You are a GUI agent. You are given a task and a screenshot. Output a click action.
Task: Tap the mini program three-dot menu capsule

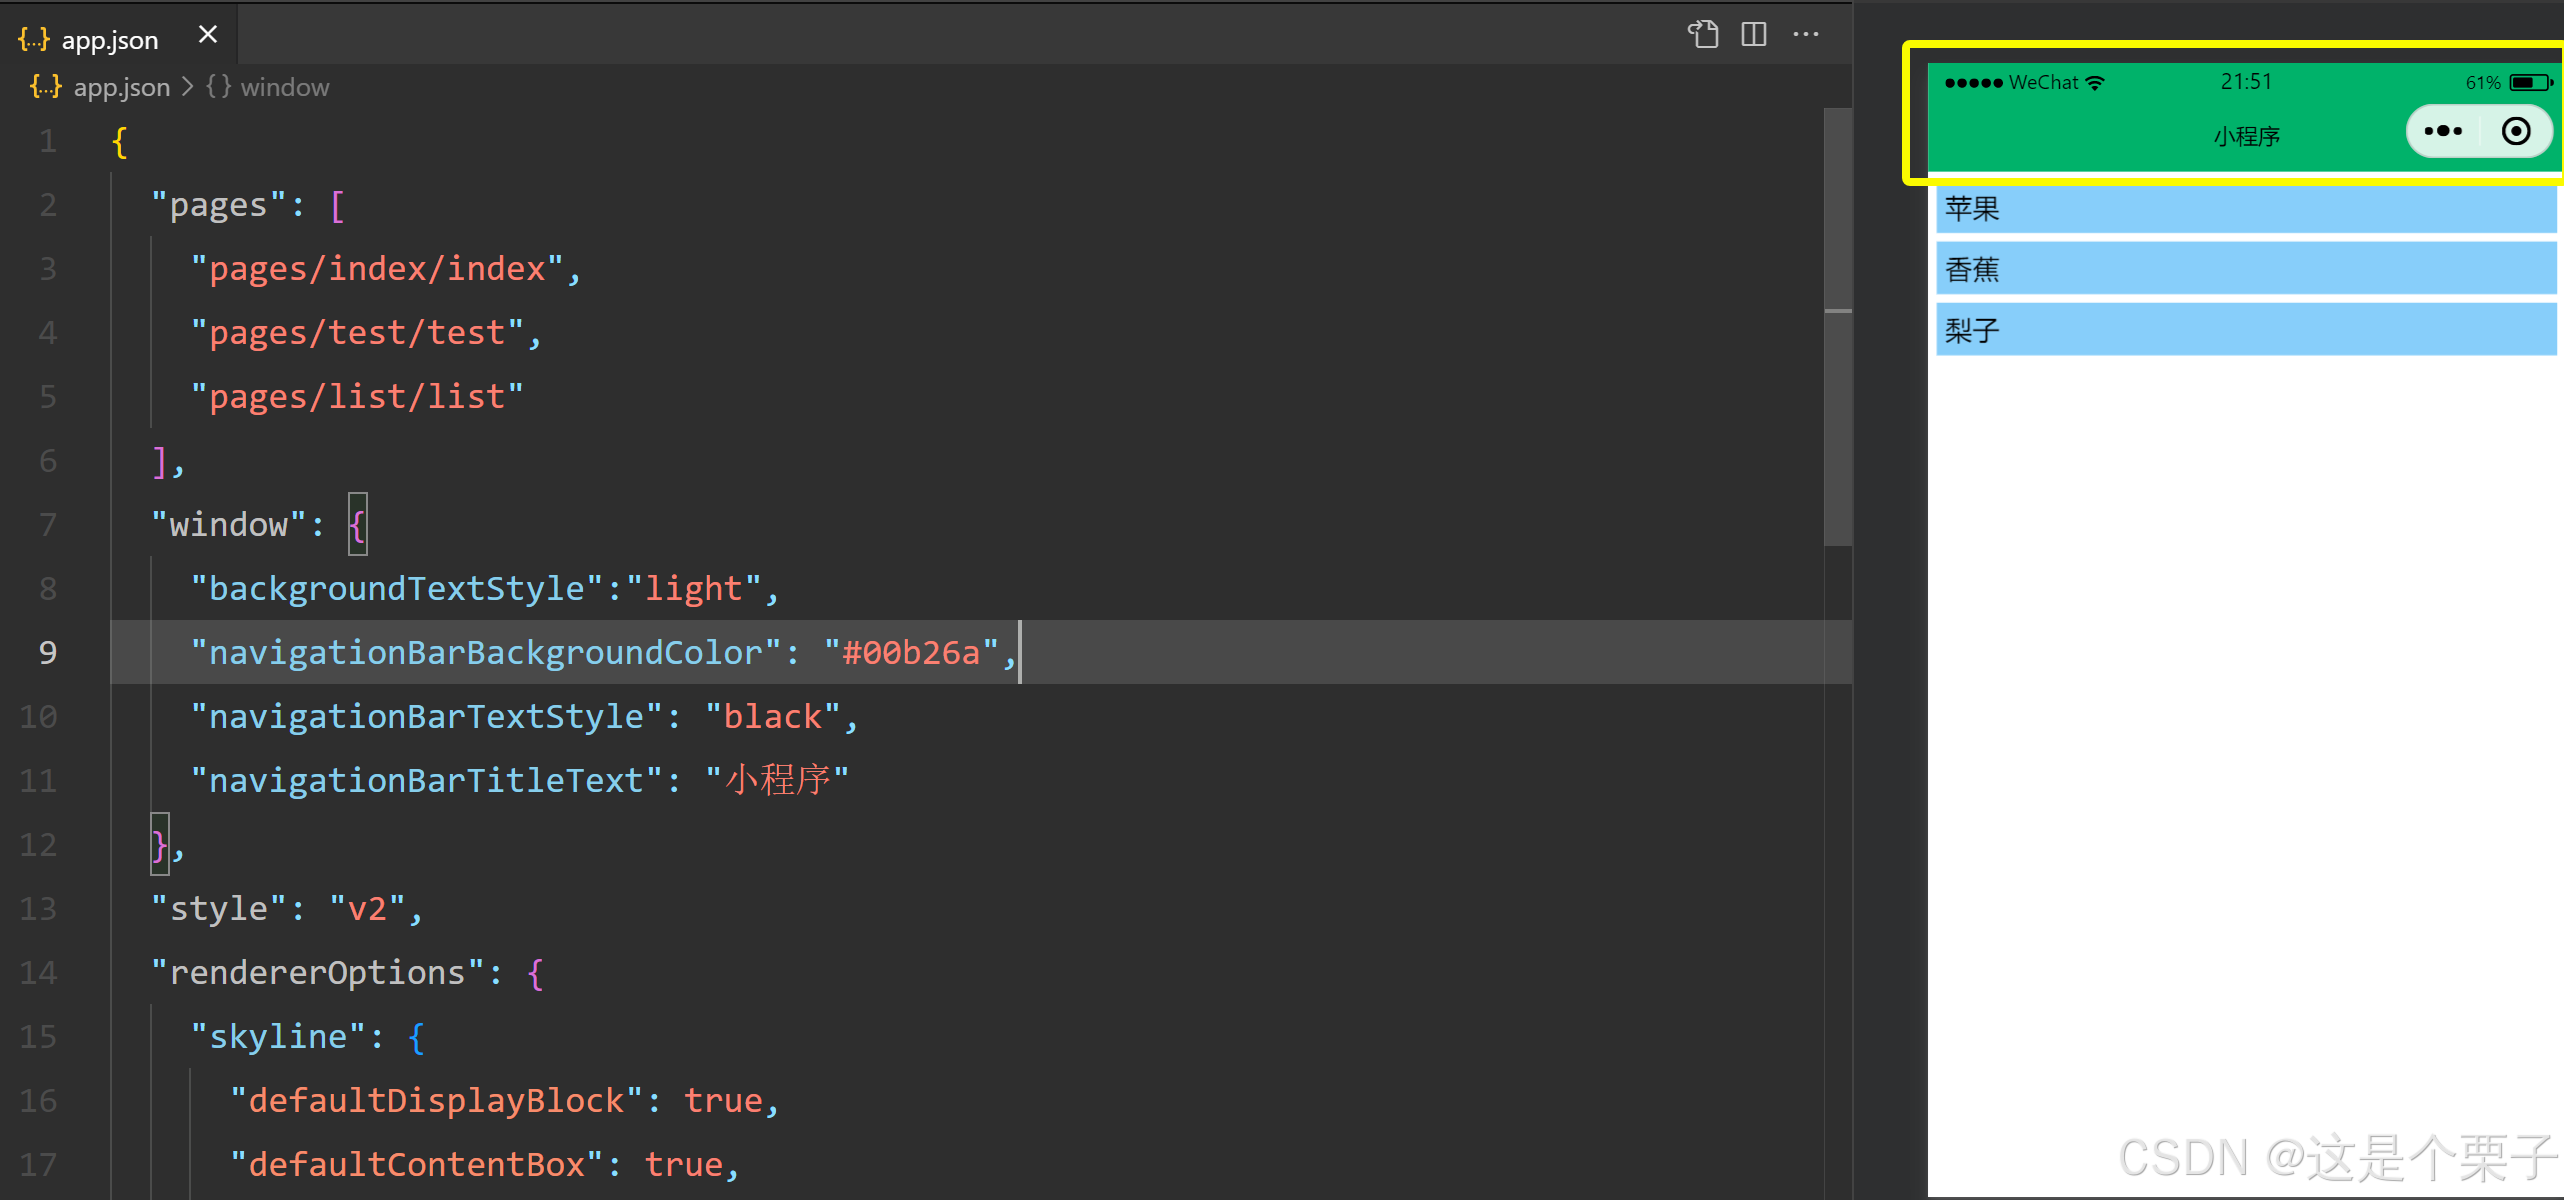(x=2443, y=131)
